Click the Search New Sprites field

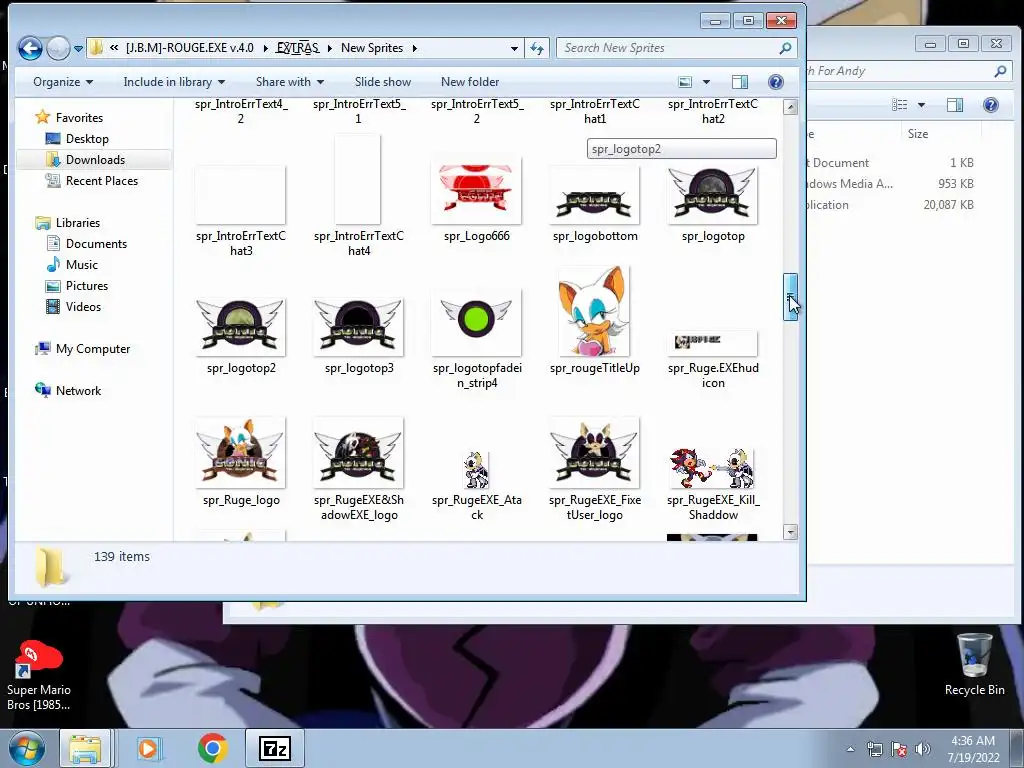tap(676, 48)
